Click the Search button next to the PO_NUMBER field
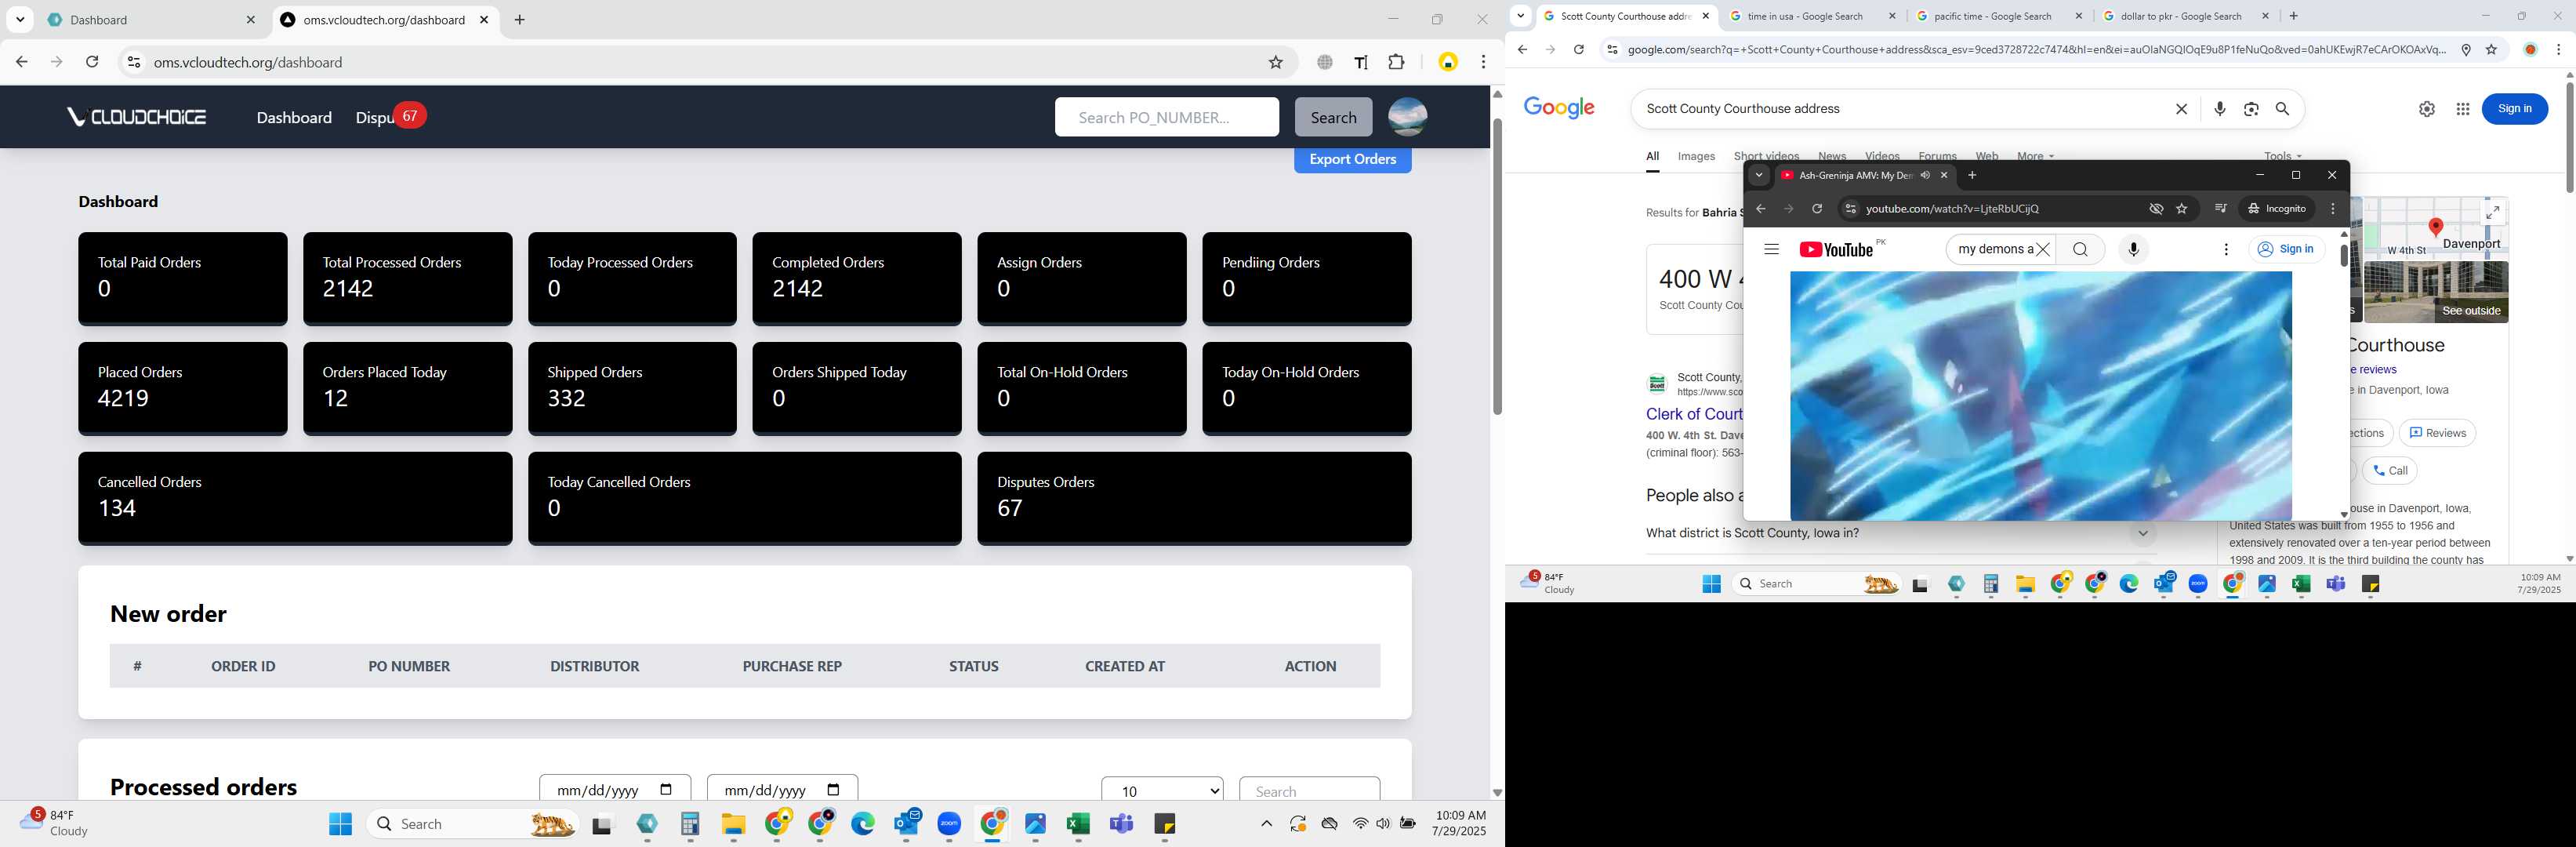Screen dimensions: 2576x847 1333,117
